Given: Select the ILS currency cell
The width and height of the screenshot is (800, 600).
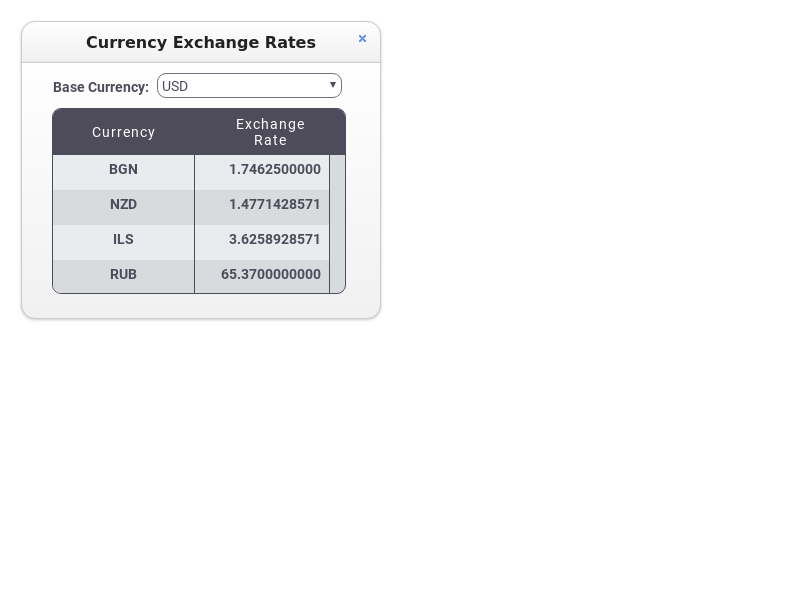Looking at the screenshot, I should [x=123, y=240].
